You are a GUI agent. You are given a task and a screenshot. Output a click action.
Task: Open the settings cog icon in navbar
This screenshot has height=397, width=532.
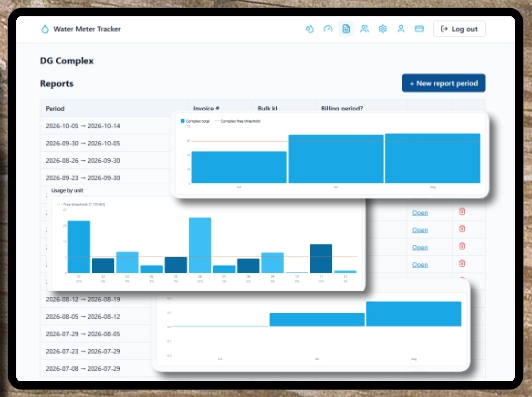tap(383, 29)
